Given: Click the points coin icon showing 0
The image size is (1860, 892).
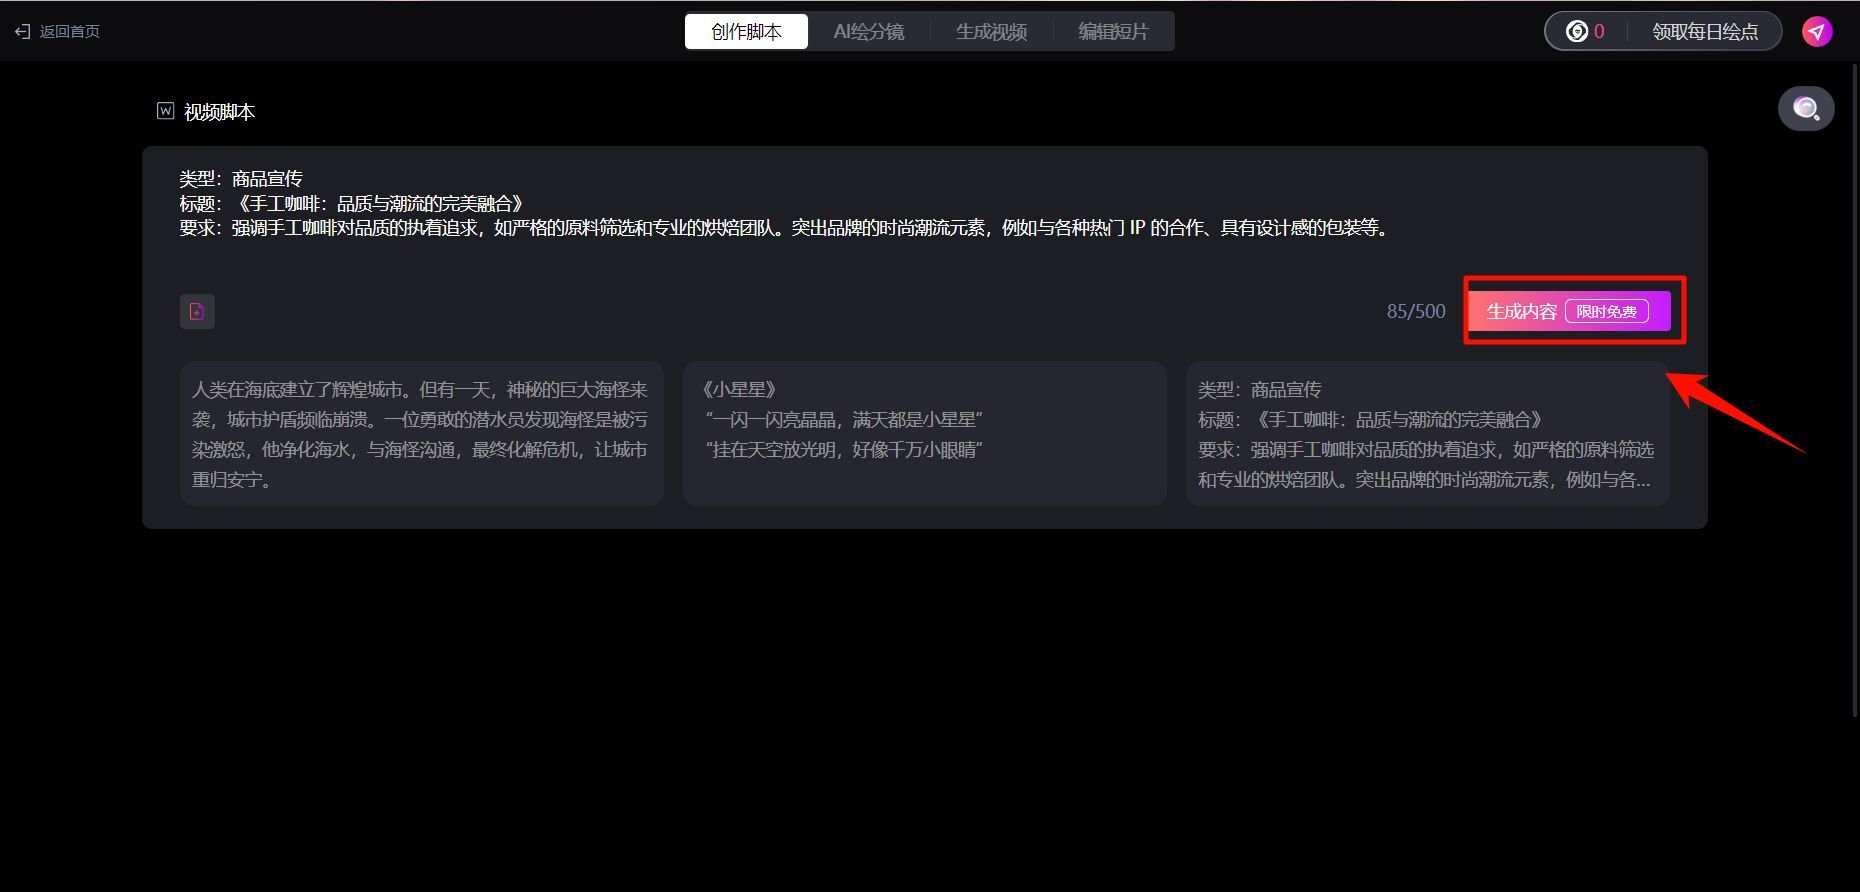Looking at the screenshot, I should [x=1577, y=32].
